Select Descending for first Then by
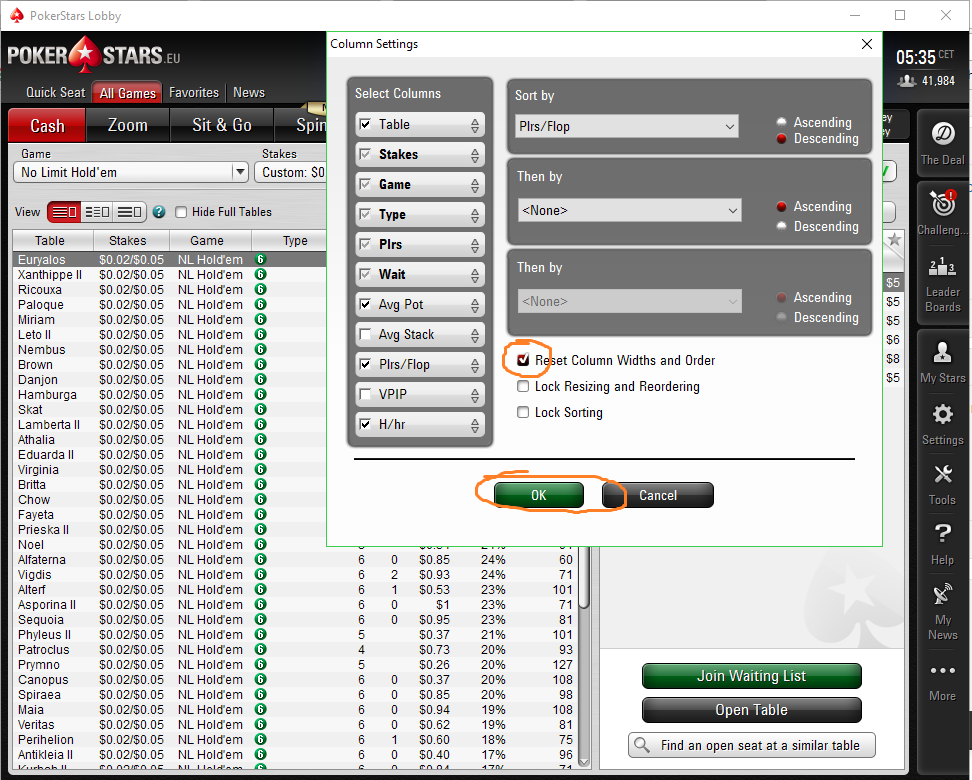The image size is (972, 780). [x=781, y=226]
